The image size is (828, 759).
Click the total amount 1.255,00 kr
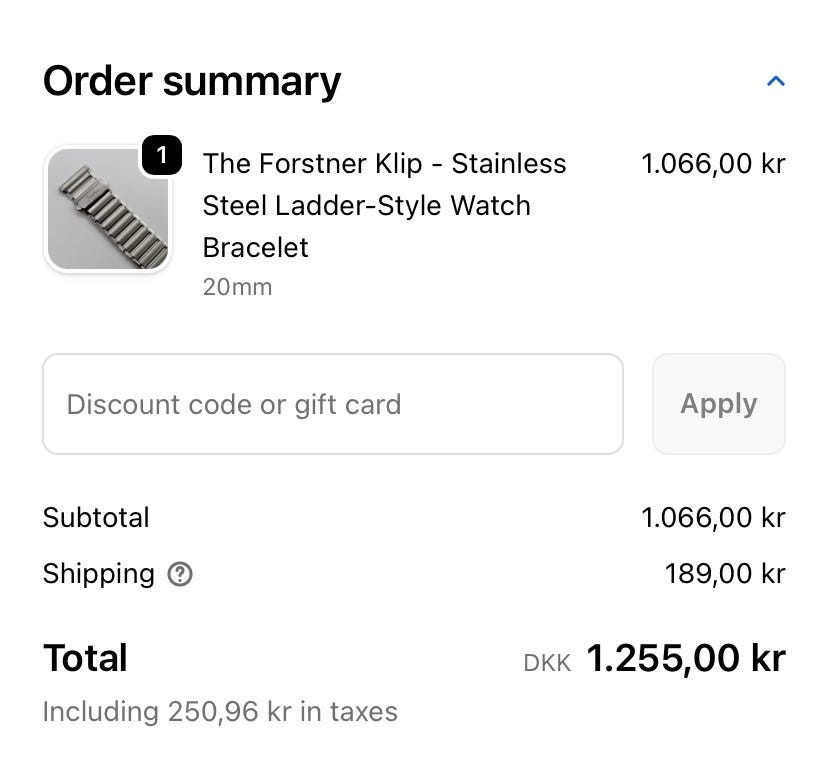coord(686,659)
